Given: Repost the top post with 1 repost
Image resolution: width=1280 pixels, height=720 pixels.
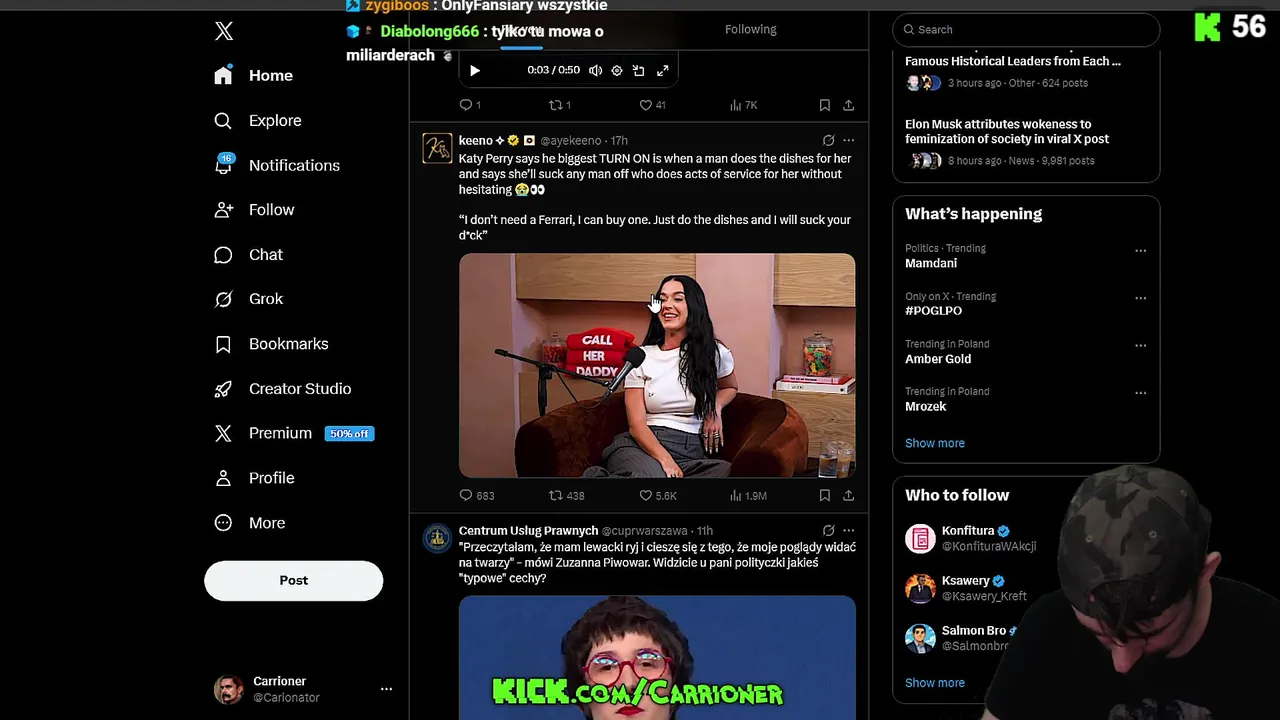Looking at the screenshot, I should 559,105.
